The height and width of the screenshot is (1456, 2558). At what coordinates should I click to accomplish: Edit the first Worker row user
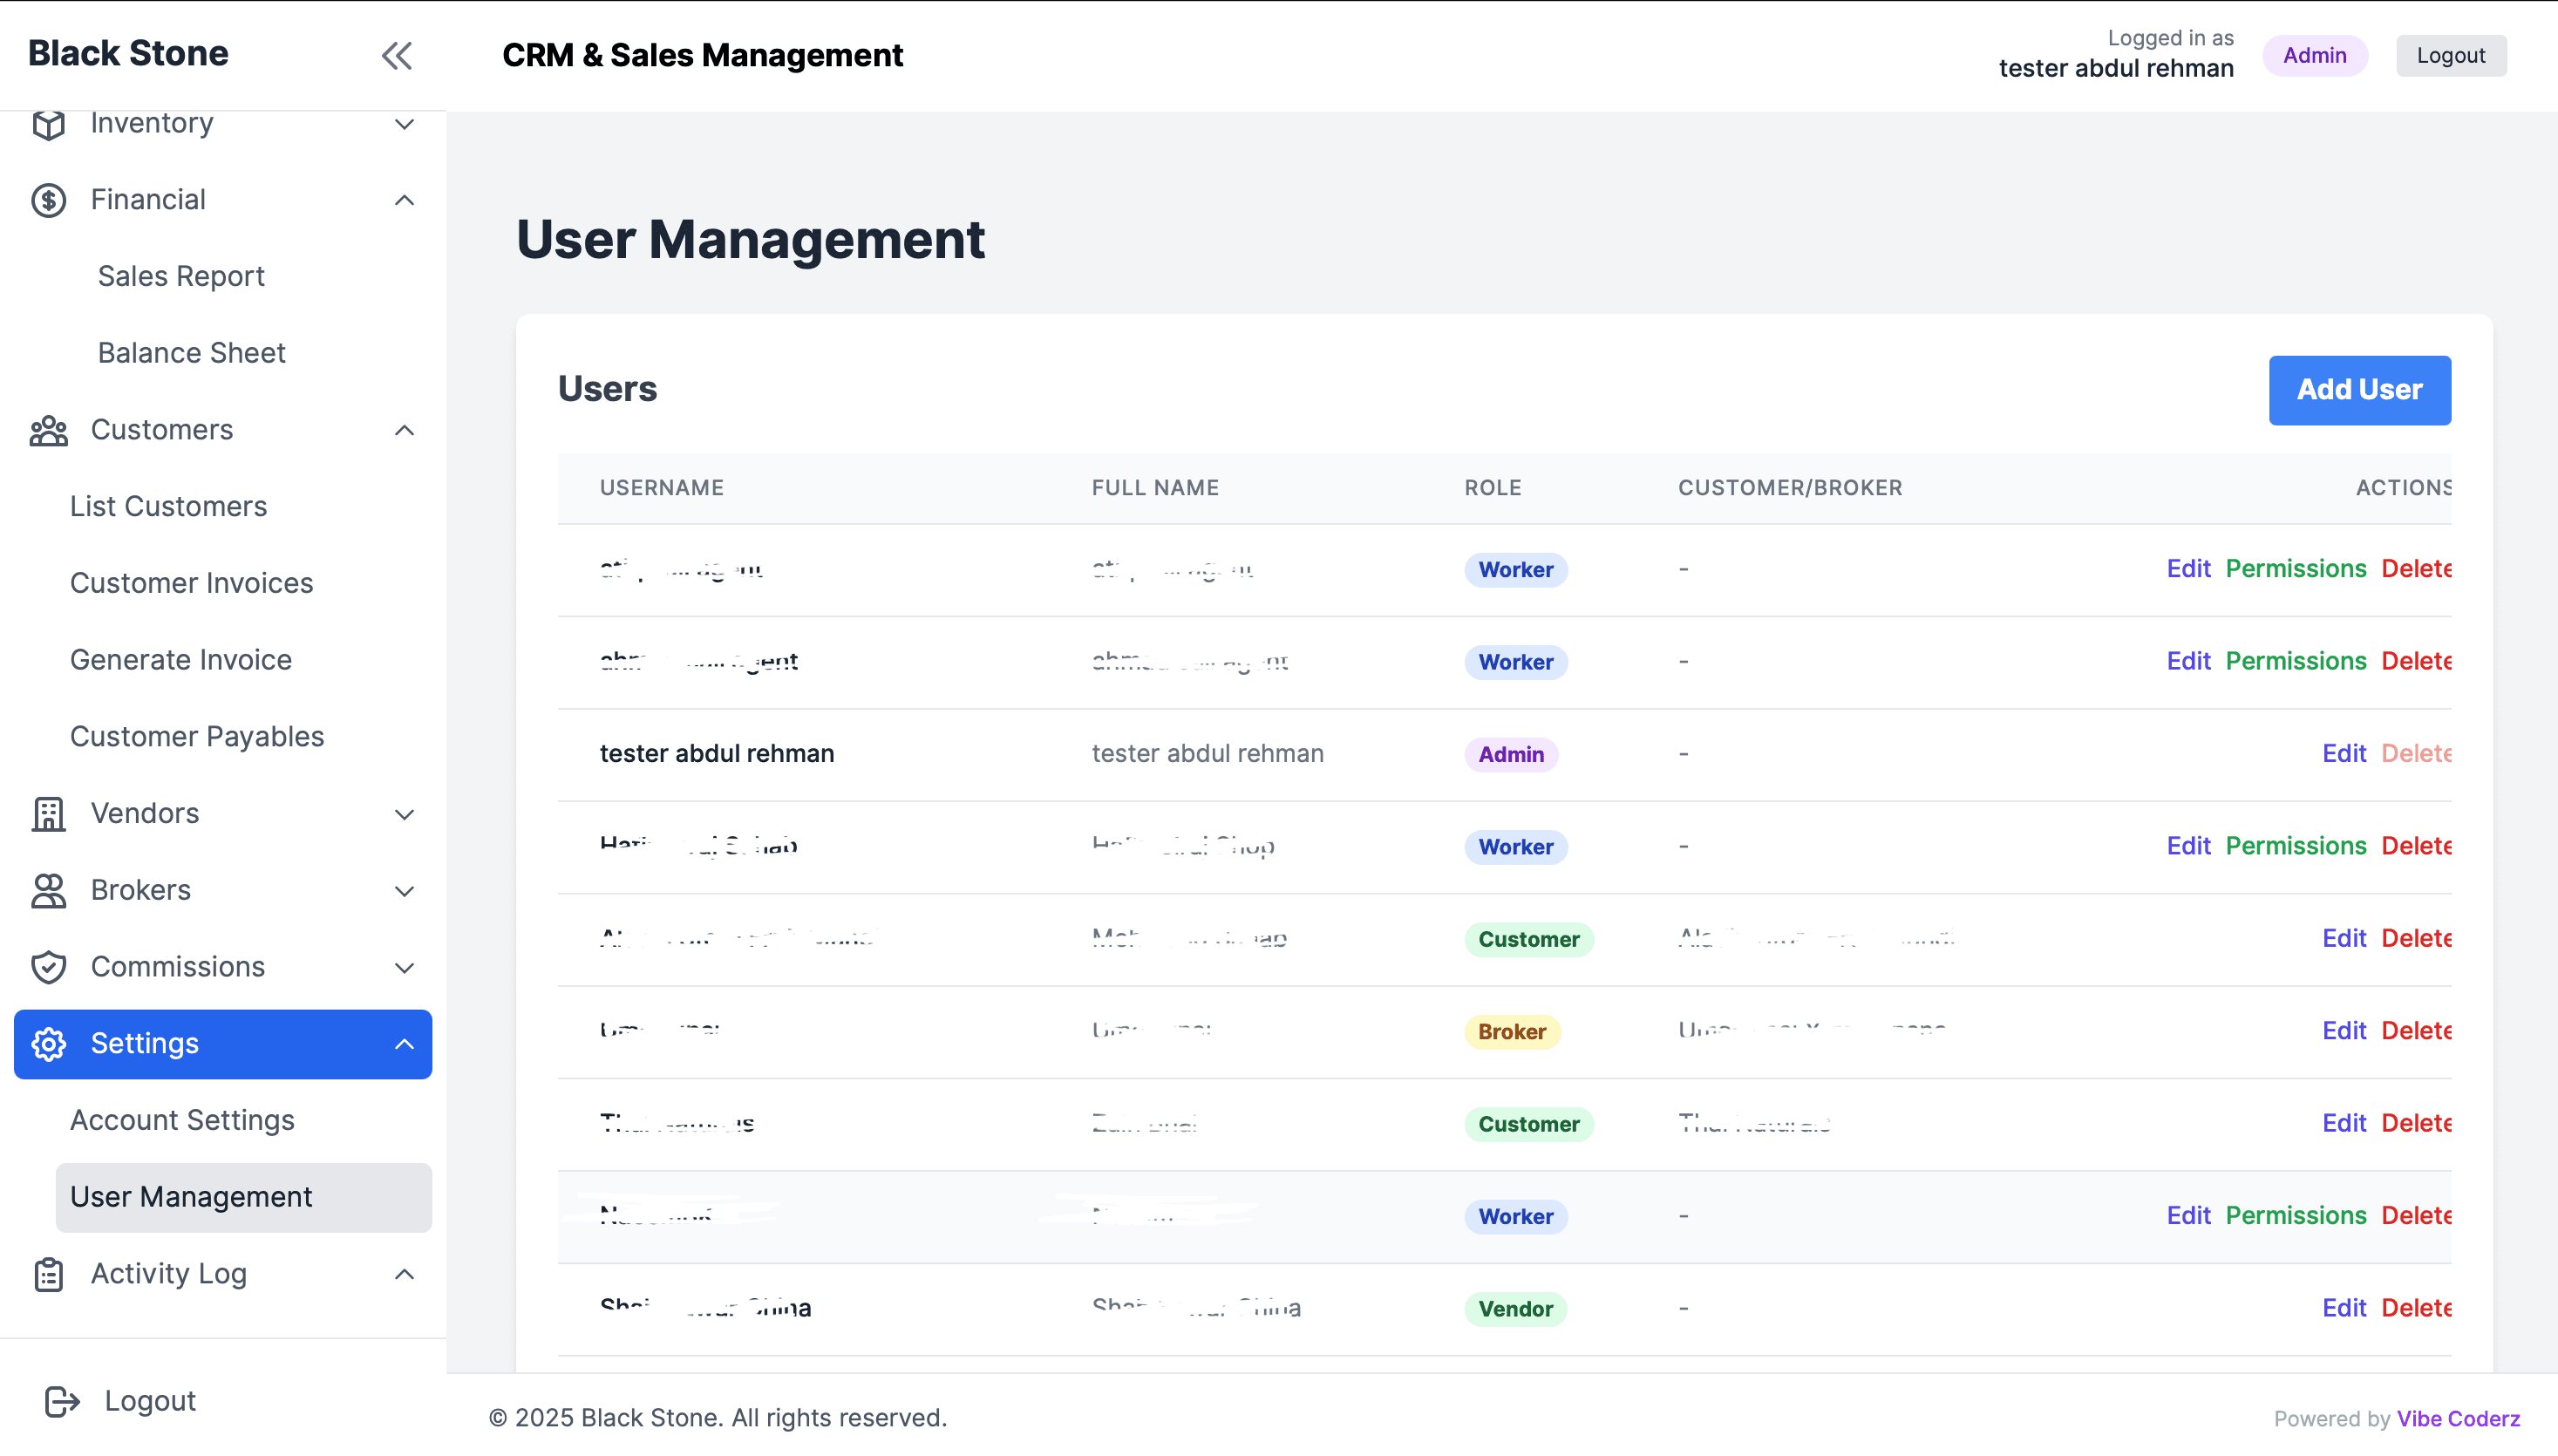click(2188, 568)
